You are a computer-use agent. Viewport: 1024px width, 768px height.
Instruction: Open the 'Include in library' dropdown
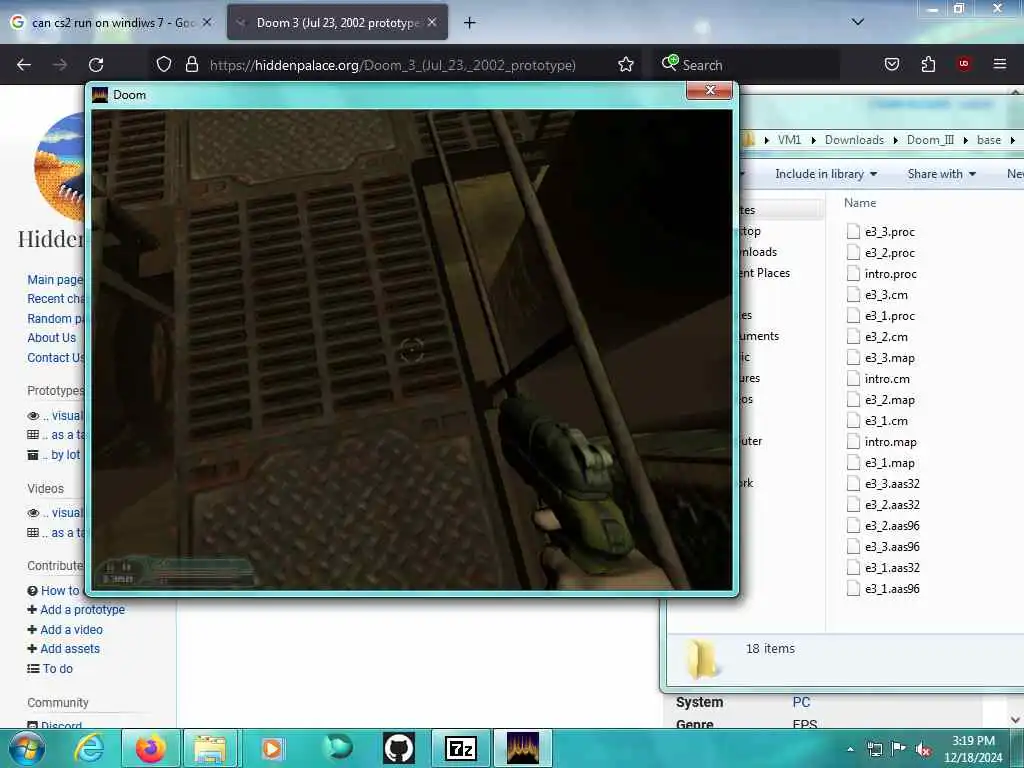tap(826, 174)
